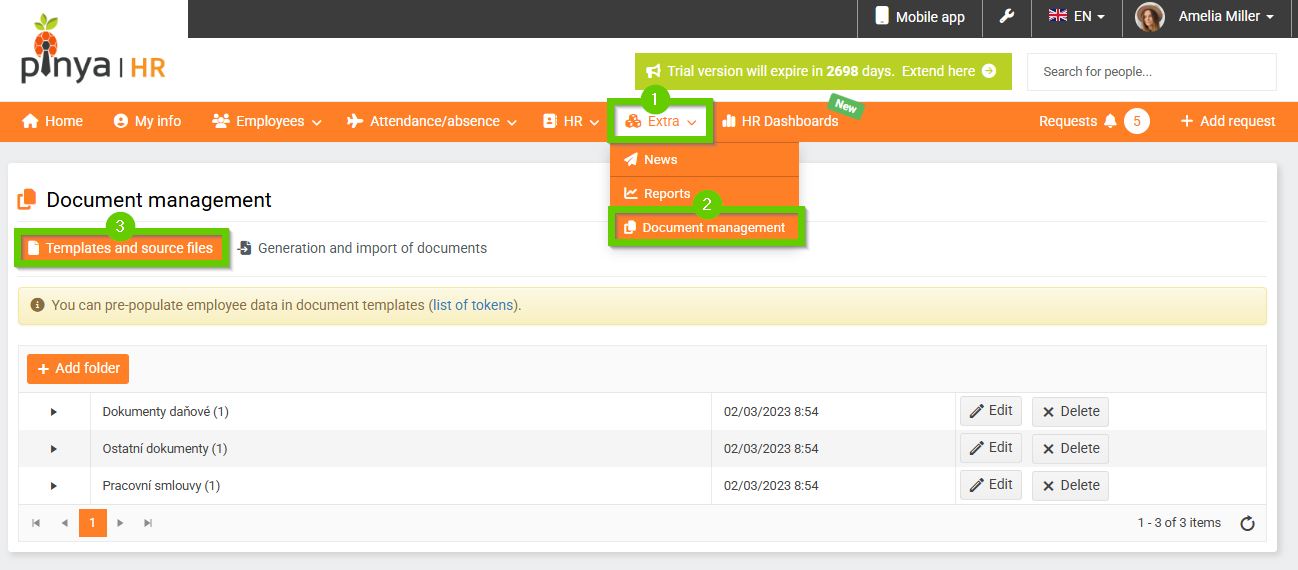This screenshot has height=570, width=1298.
Task: Click the Employees people icon
Action: click(x=221, y=121)
